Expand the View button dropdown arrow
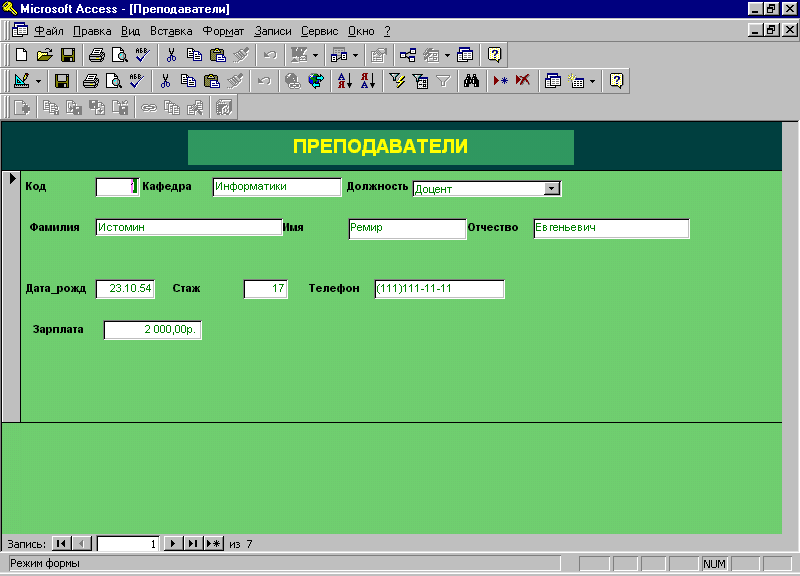This screenshot has width=800, height=576. click(x=38, y=81)
